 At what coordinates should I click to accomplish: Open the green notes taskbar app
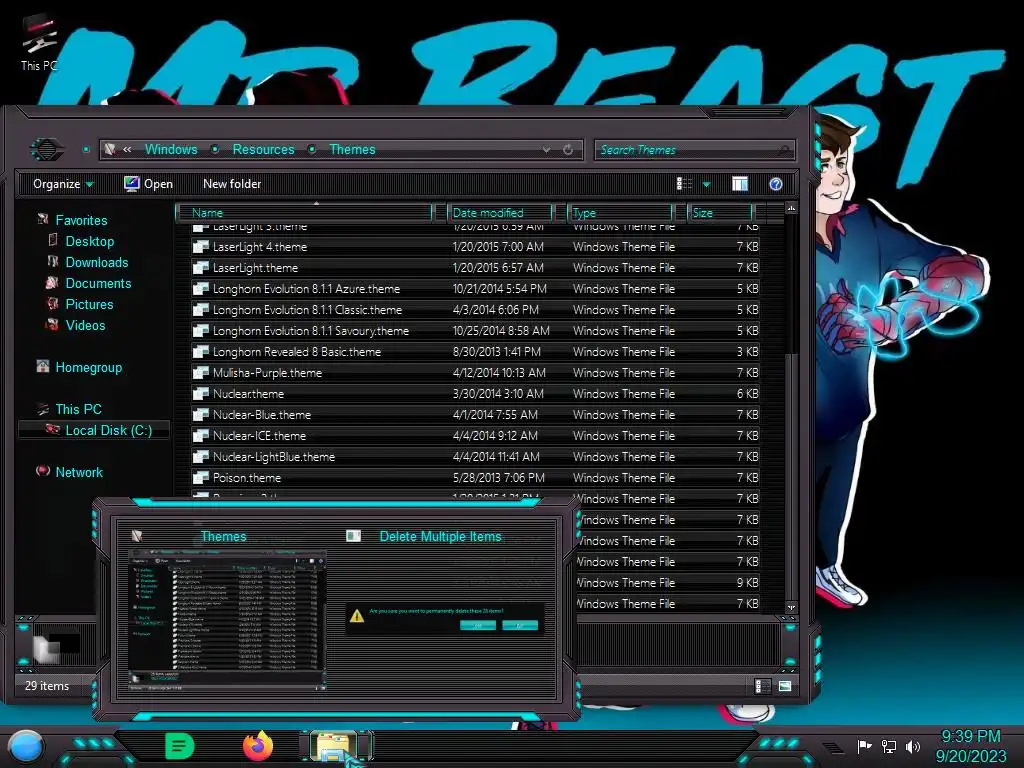click(x=179, y=746)
